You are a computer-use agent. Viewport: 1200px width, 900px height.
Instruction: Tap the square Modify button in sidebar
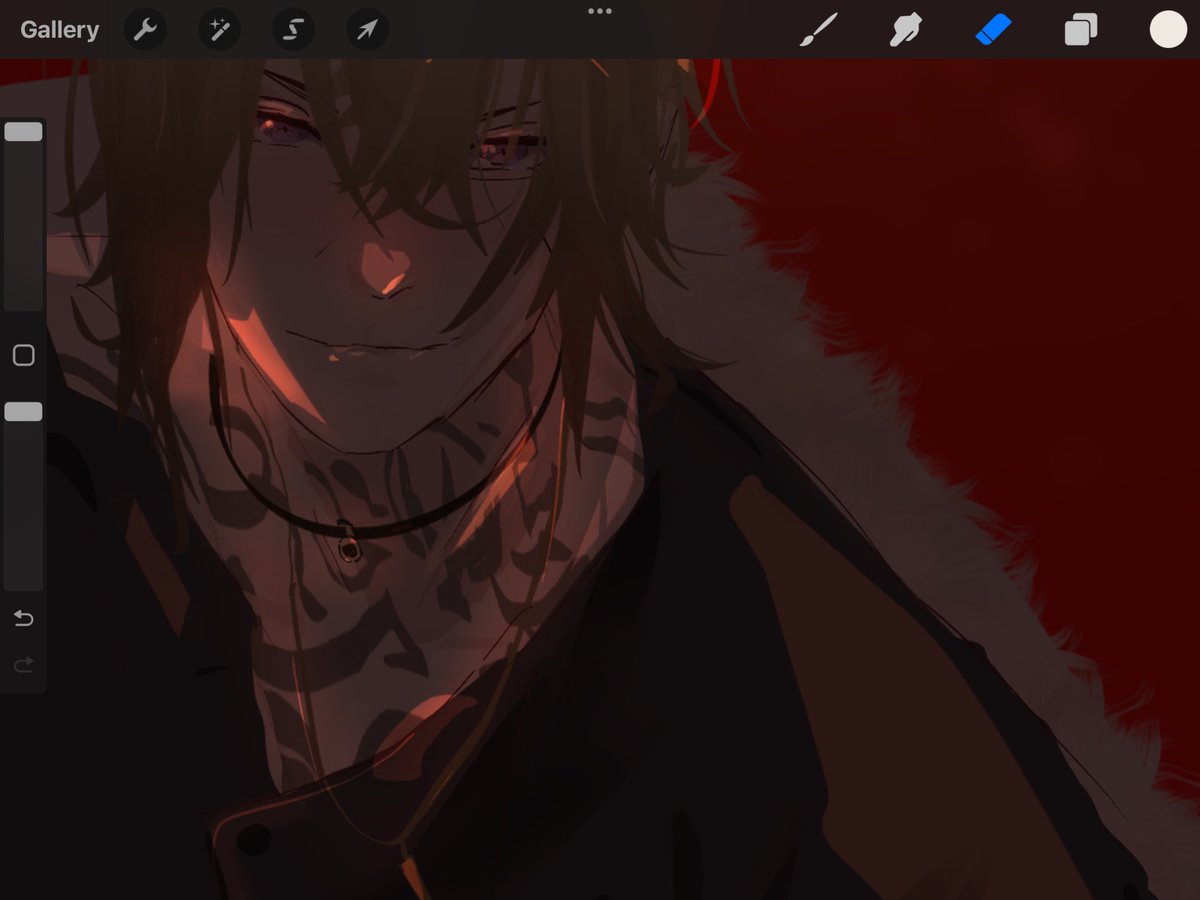point(24,355)
